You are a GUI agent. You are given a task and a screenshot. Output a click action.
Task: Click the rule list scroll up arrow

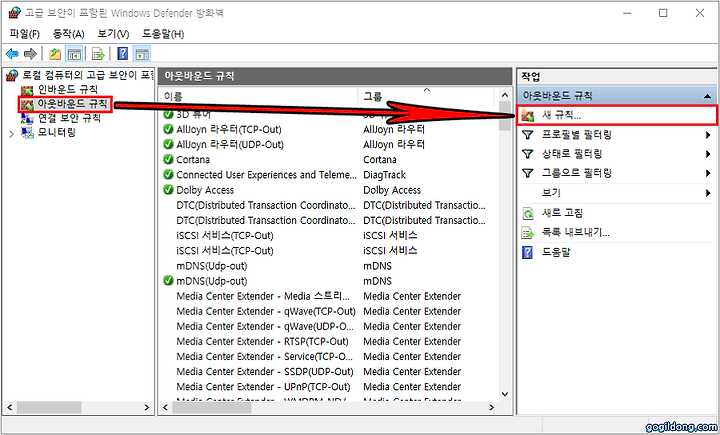point(505,95)
